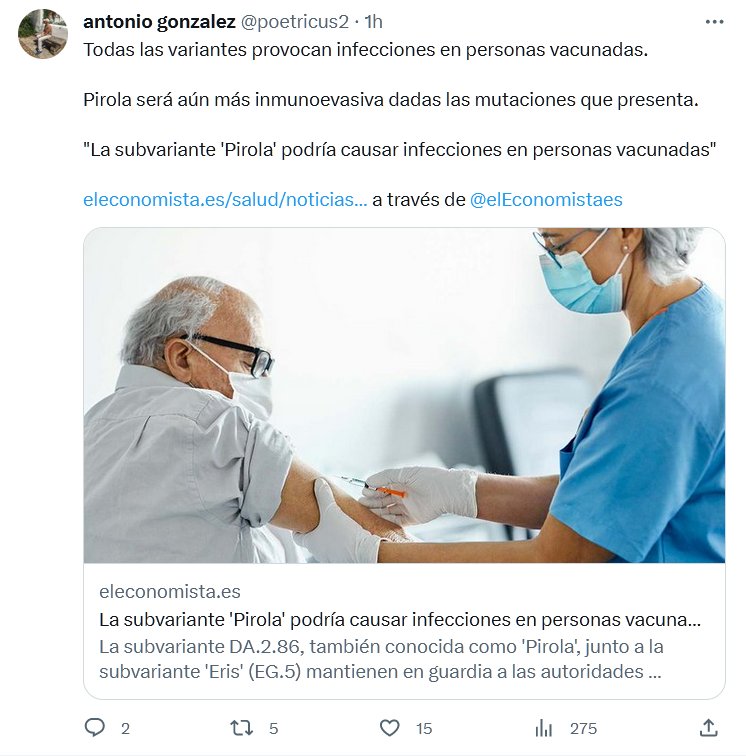Open the @elEconomistaes mention
Image resolution: width=746 pixels, height=756 pixels.
[546, 200]
